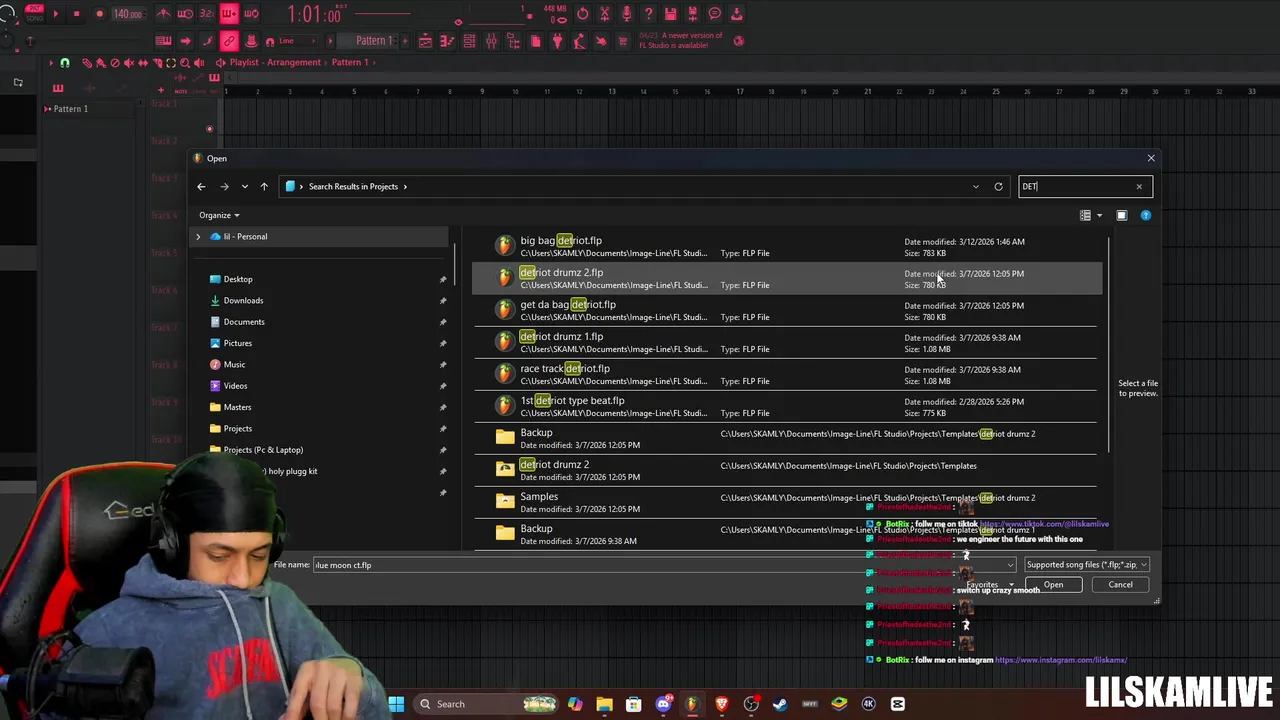The height and width of the screenshot is (720, 1280).
Task: Clear the DET search text
Action: (x=1138, y=186)
